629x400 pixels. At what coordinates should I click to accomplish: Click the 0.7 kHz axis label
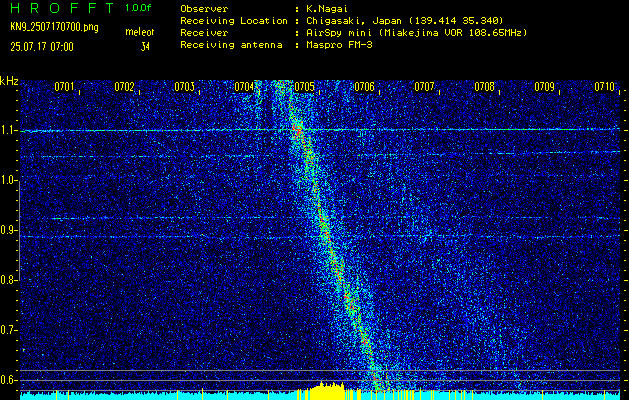click(x=9, y=330)
